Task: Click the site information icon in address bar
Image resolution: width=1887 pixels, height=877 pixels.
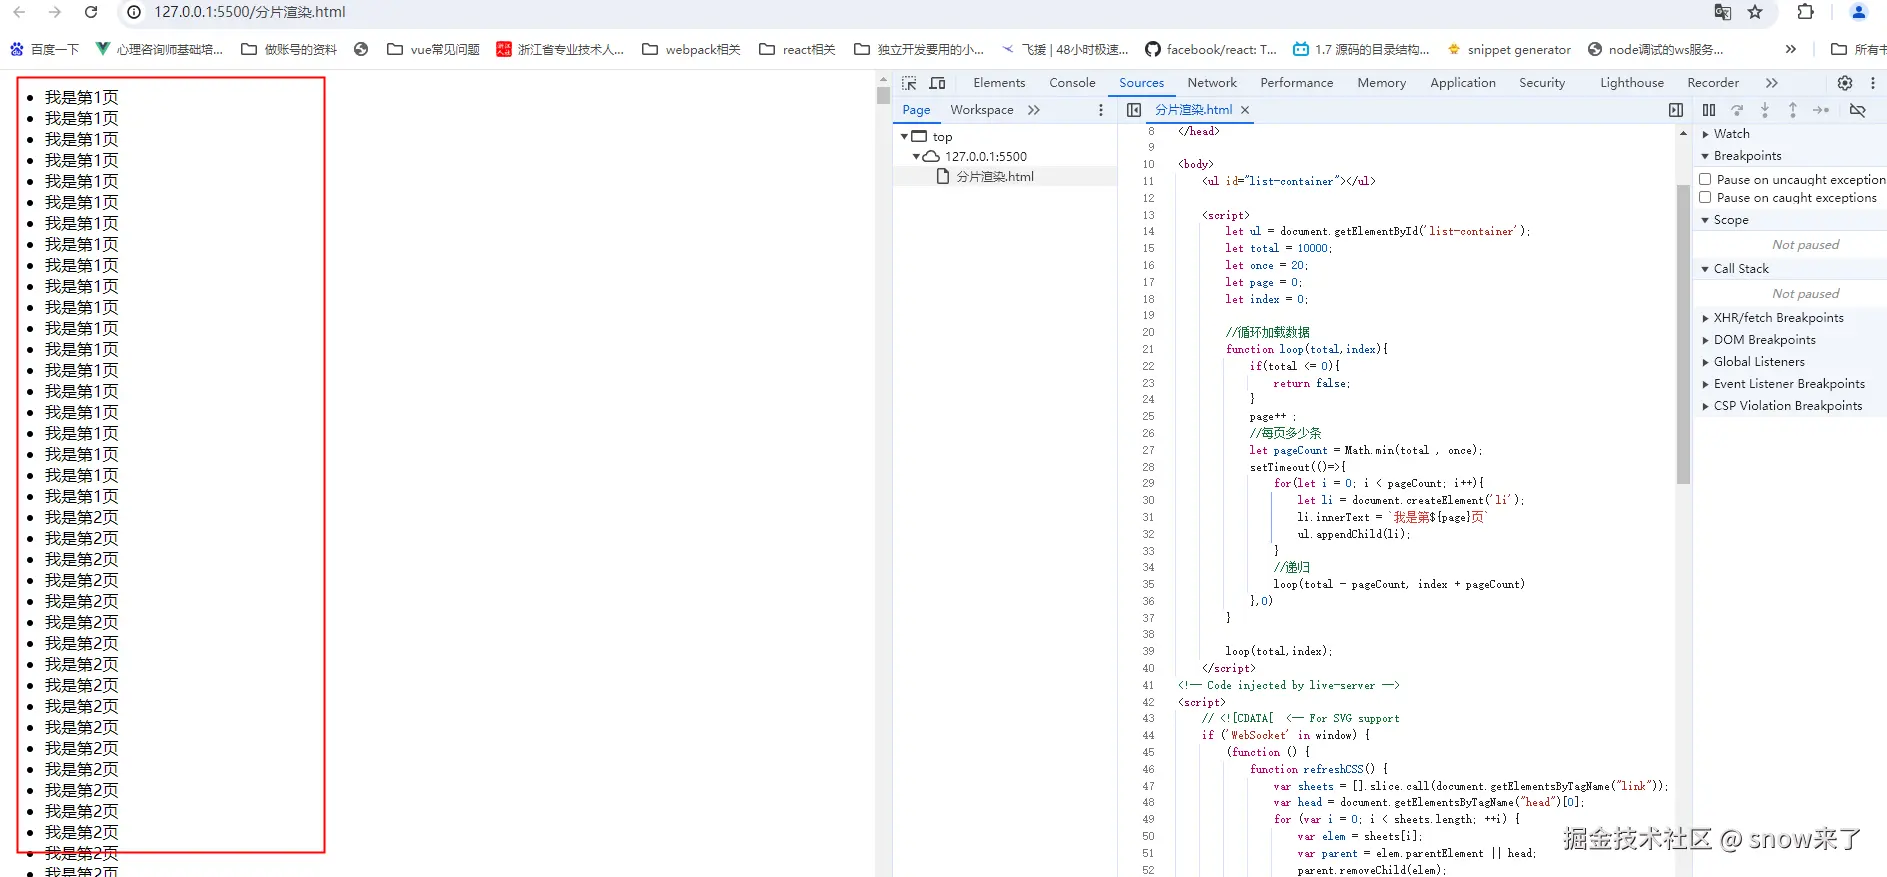Action: (134, 12)
